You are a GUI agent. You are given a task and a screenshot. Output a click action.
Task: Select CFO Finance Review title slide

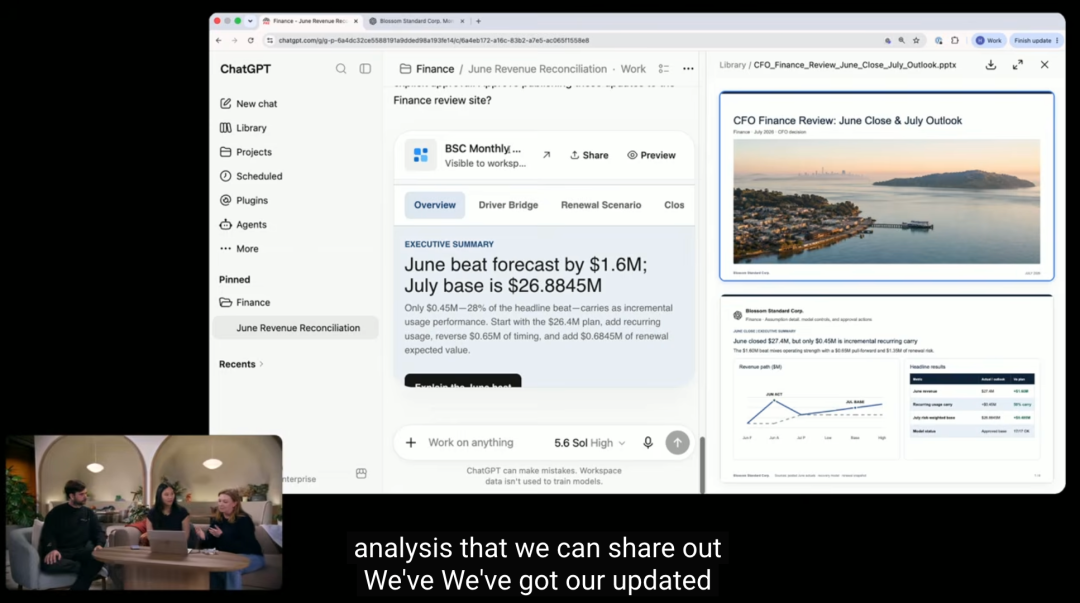coord(886,186)
